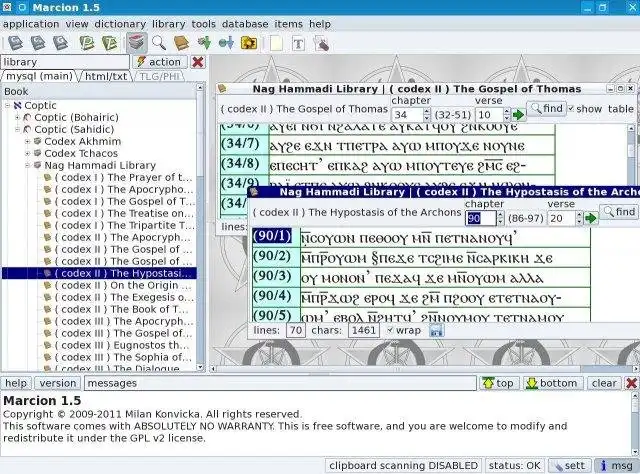Collapse the Coptic (Sahidic) node

(x=18, y=129)
